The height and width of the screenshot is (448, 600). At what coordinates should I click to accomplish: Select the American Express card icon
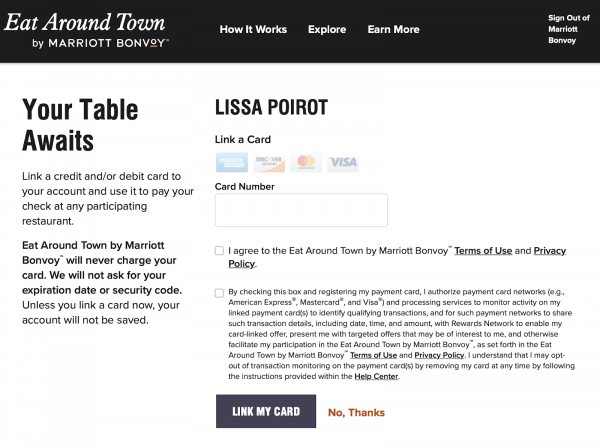pos(231,163)
